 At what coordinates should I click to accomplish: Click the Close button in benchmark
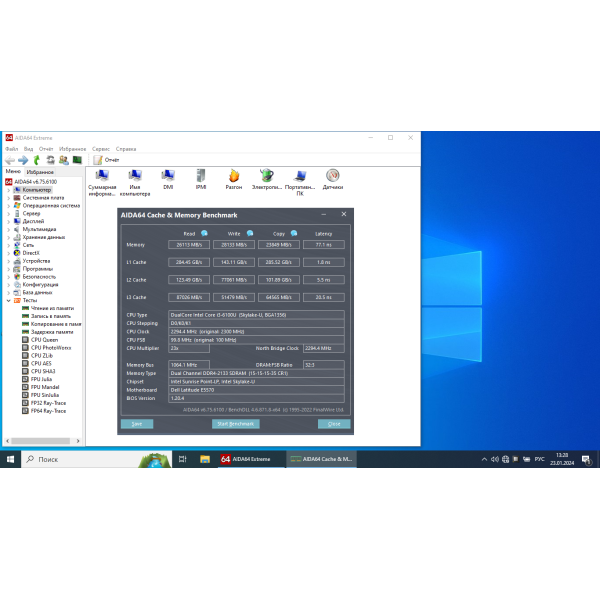tap(334, 424)
